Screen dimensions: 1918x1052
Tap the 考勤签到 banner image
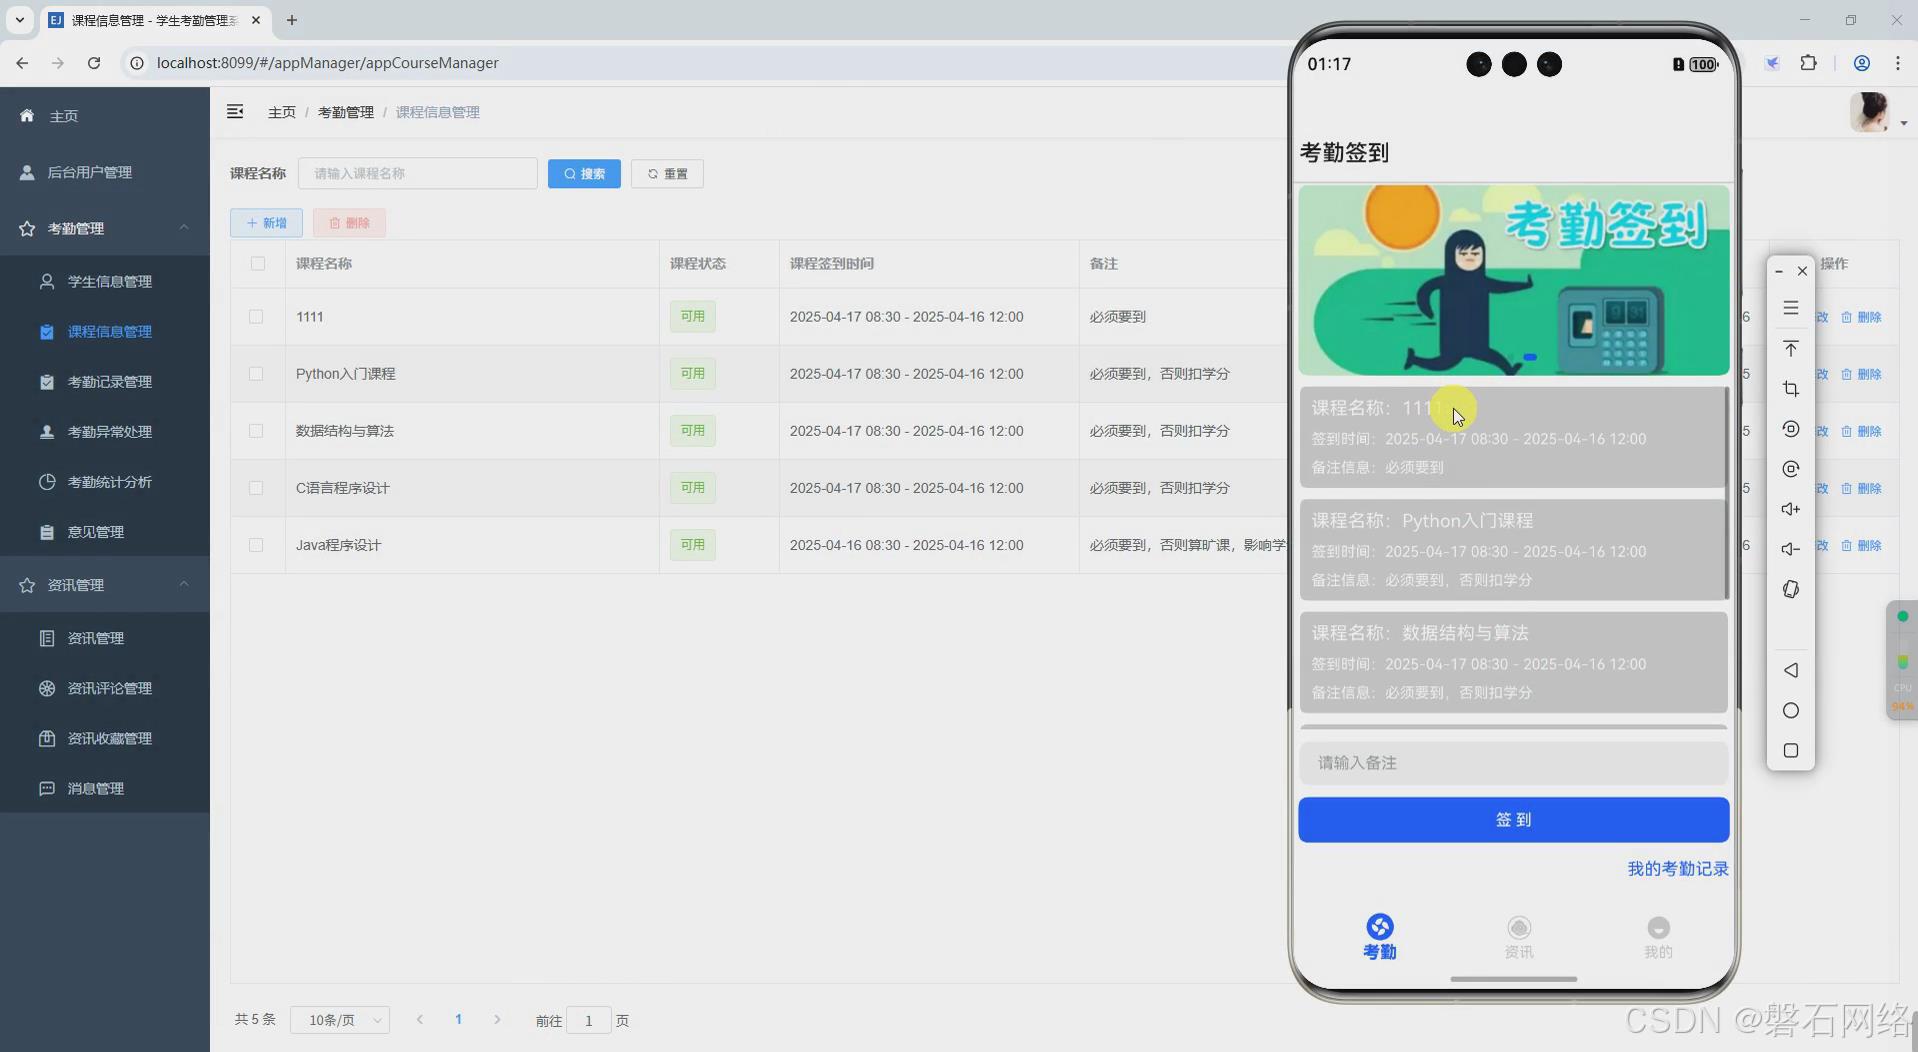pyautogui.click(x=1513, y=280)
